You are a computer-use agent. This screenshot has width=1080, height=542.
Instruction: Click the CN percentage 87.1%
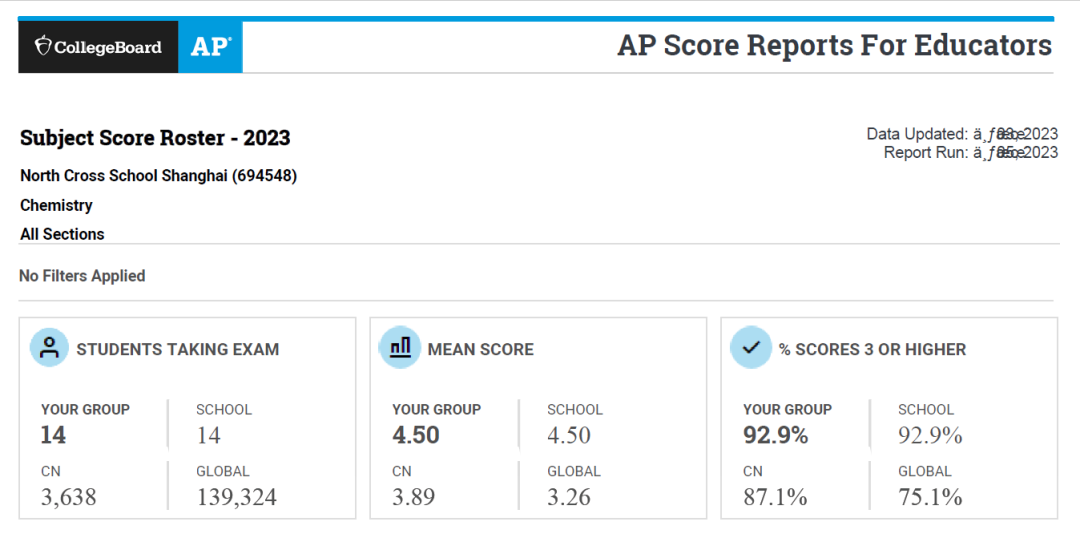pyautogui.click(x=775, y=497)
